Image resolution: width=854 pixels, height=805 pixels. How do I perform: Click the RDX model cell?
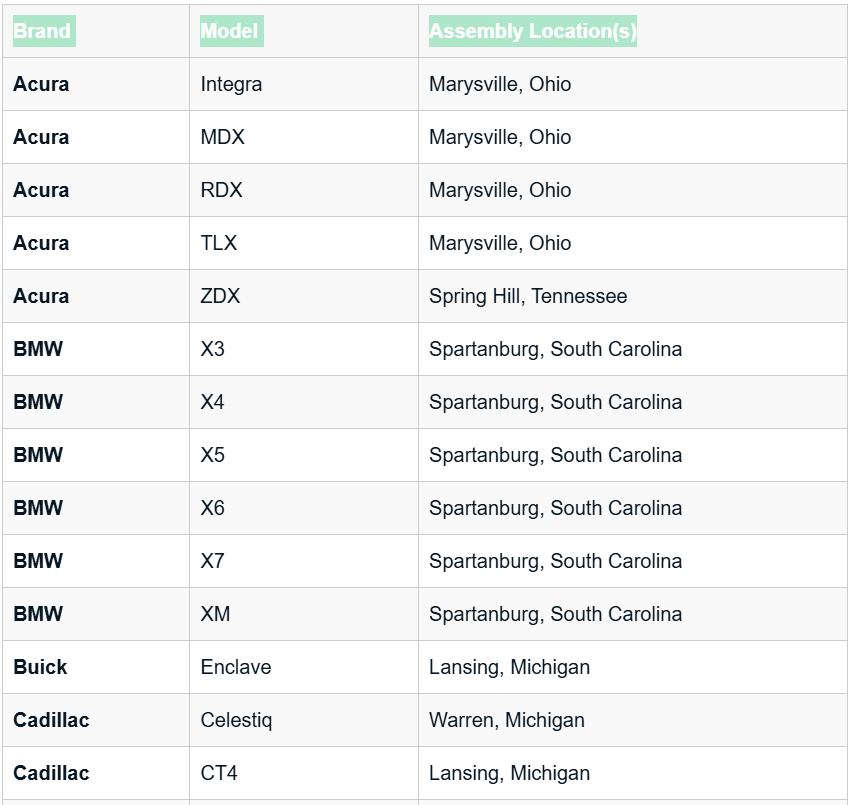(221, 190)
